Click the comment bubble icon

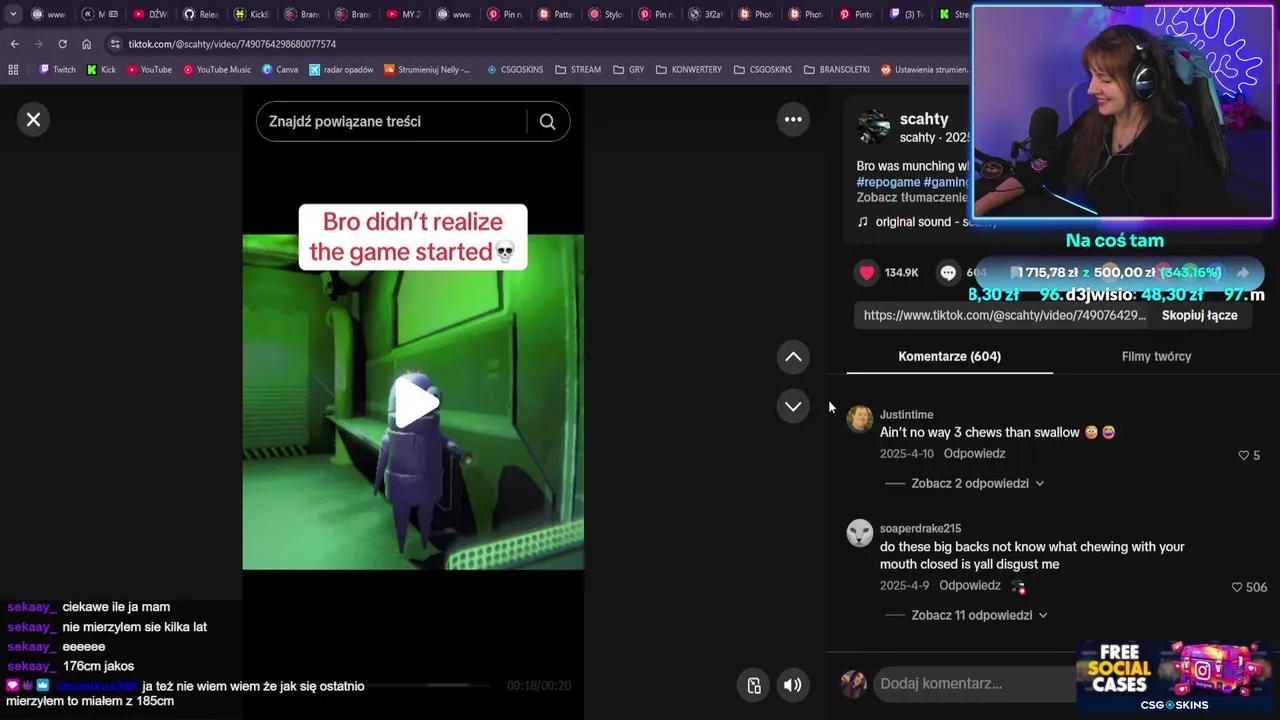[x=948, y=272]
